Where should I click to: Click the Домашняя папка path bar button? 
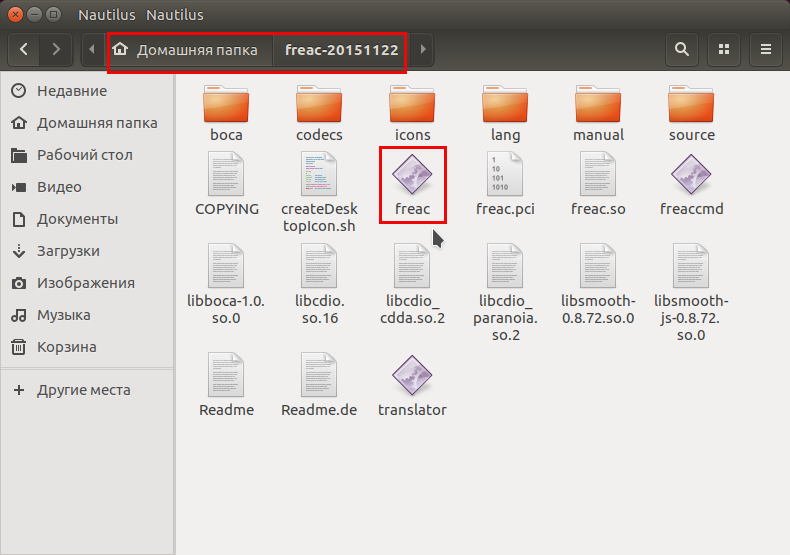pyautogui.click(x=187, y=49)
